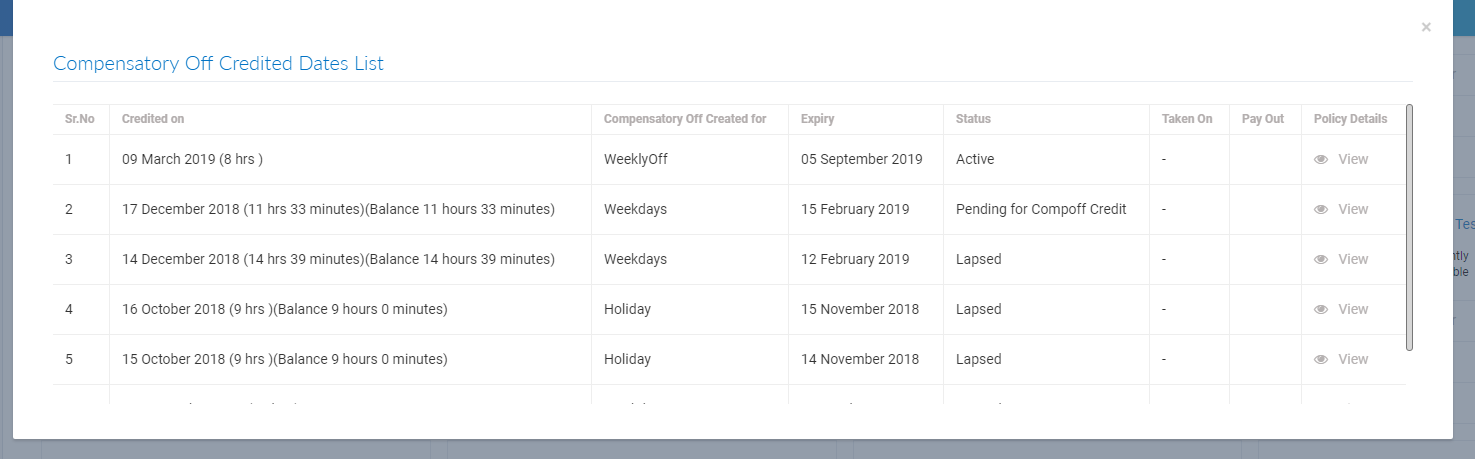Close the Compensatory Off dialog with X

pos(1426,28)
